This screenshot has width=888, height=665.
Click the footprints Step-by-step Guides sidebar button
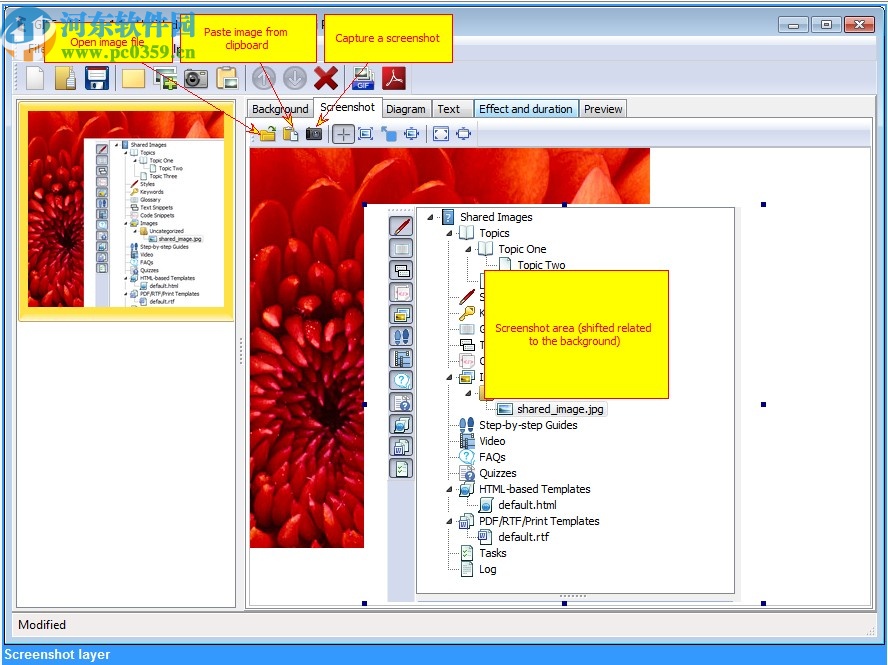(x=401, y=336)
